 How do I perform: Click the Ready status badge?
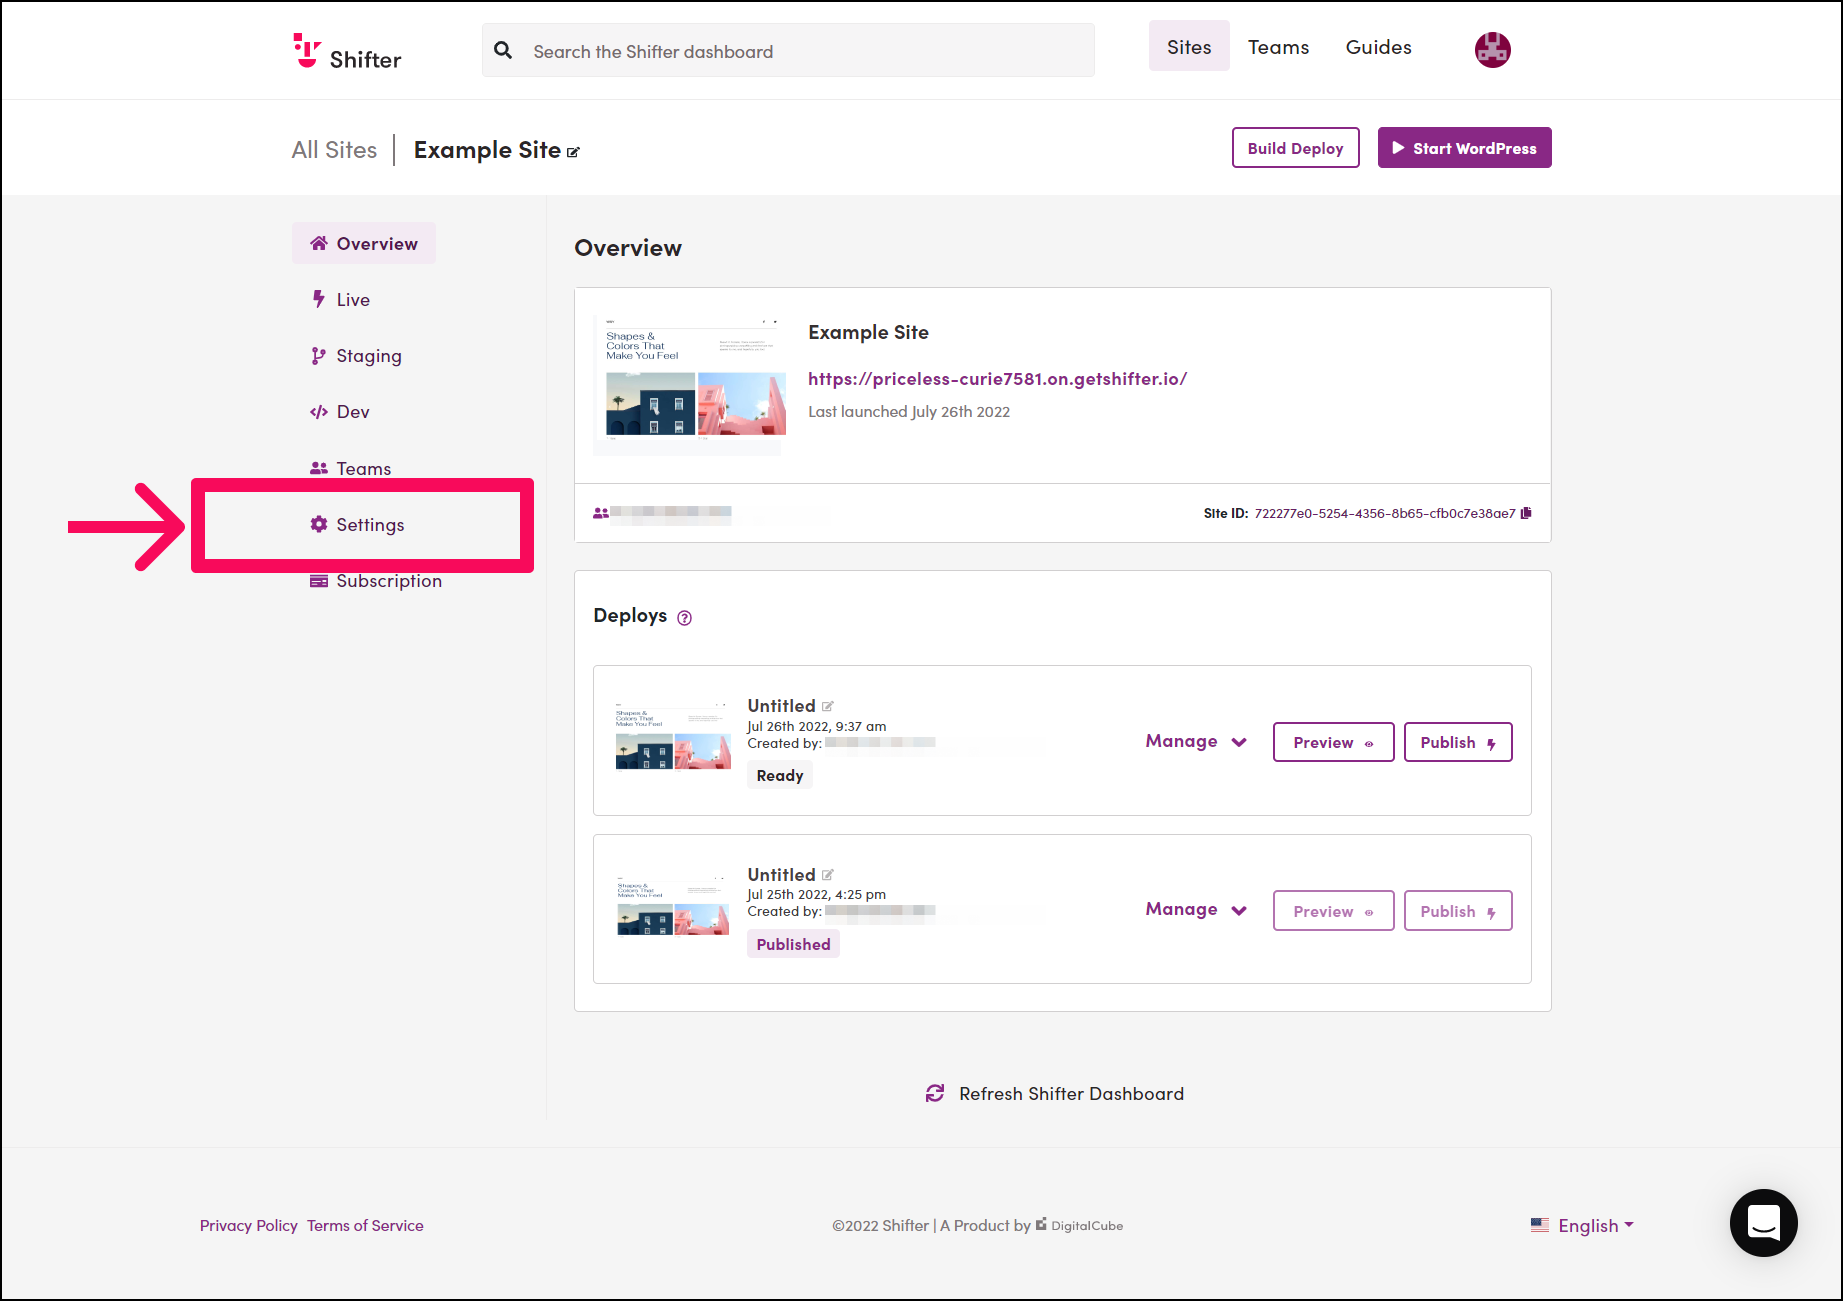(x=780, y=775)
